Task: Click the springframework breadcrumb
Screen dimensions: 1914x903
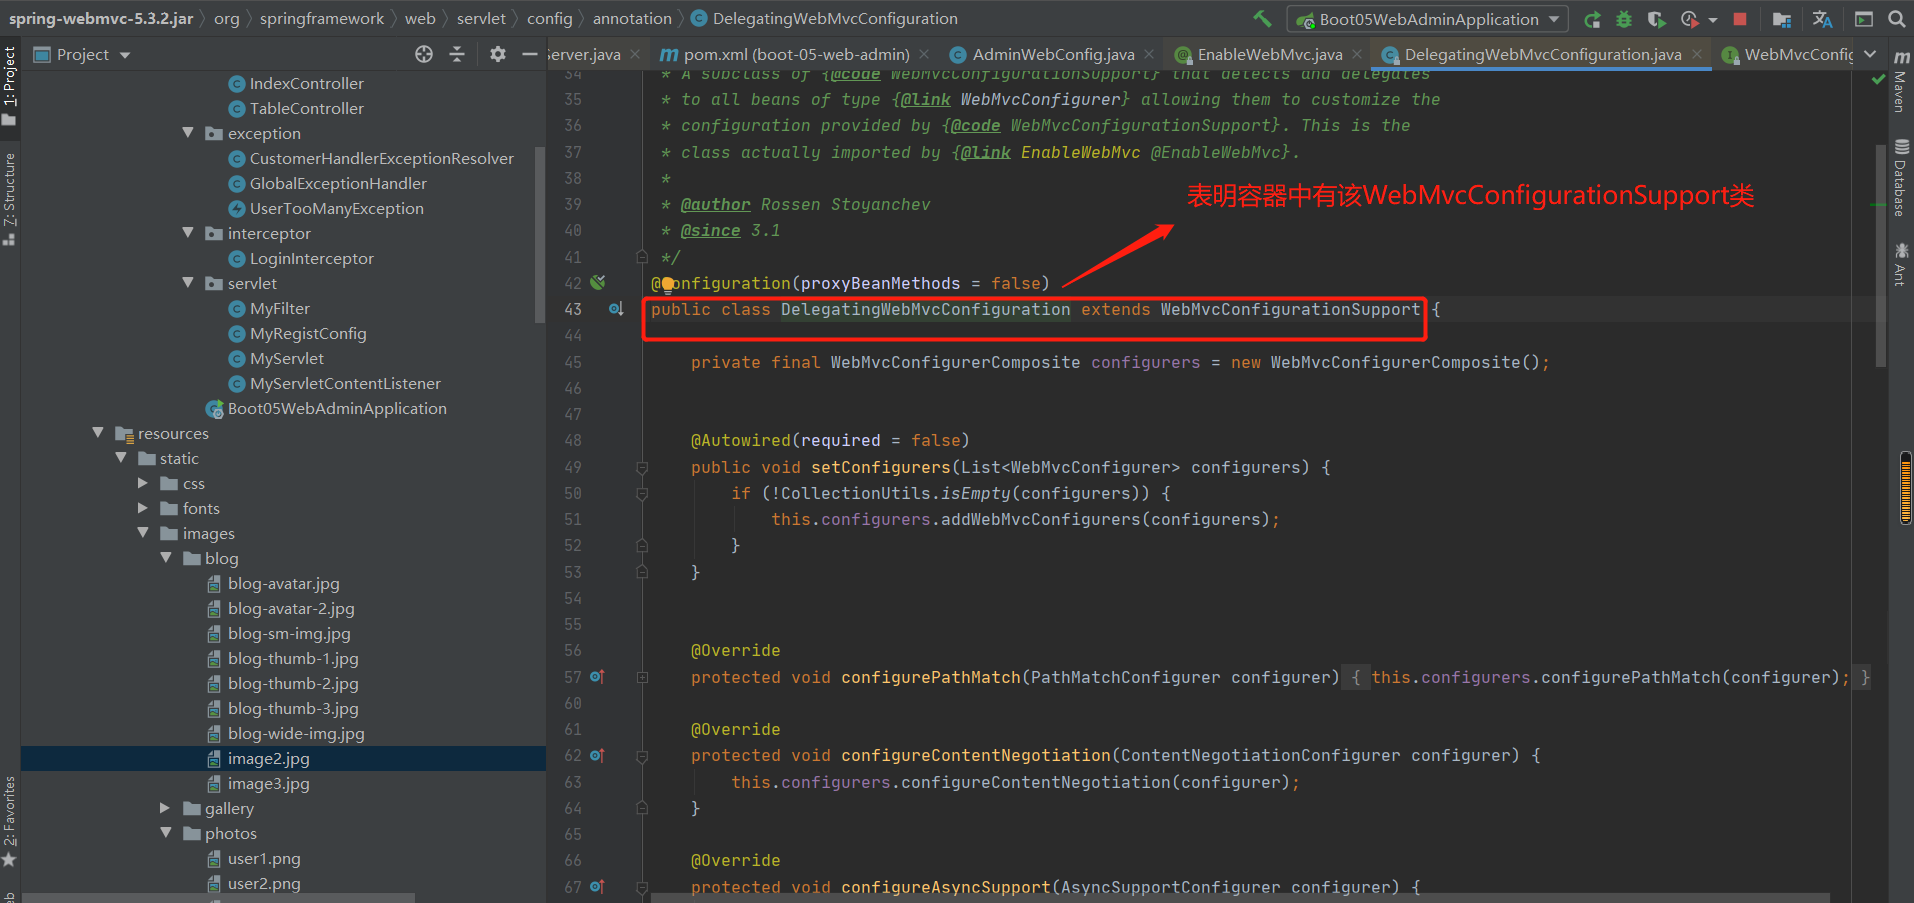Action: coord(322,18)
